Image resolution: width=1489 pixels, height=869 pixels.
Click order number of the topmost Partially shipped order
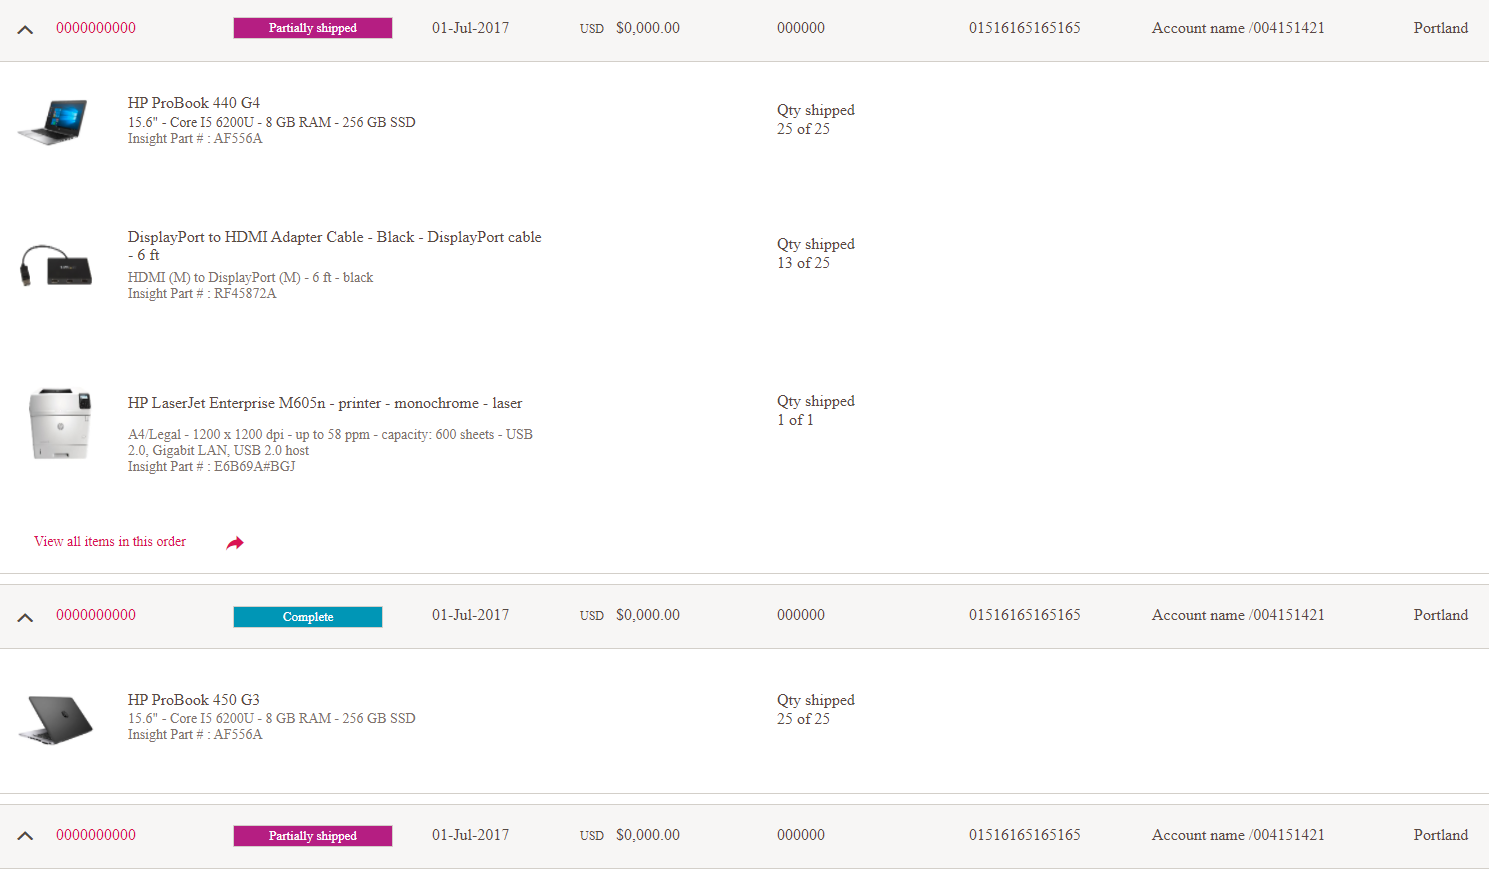coord(96,28)
